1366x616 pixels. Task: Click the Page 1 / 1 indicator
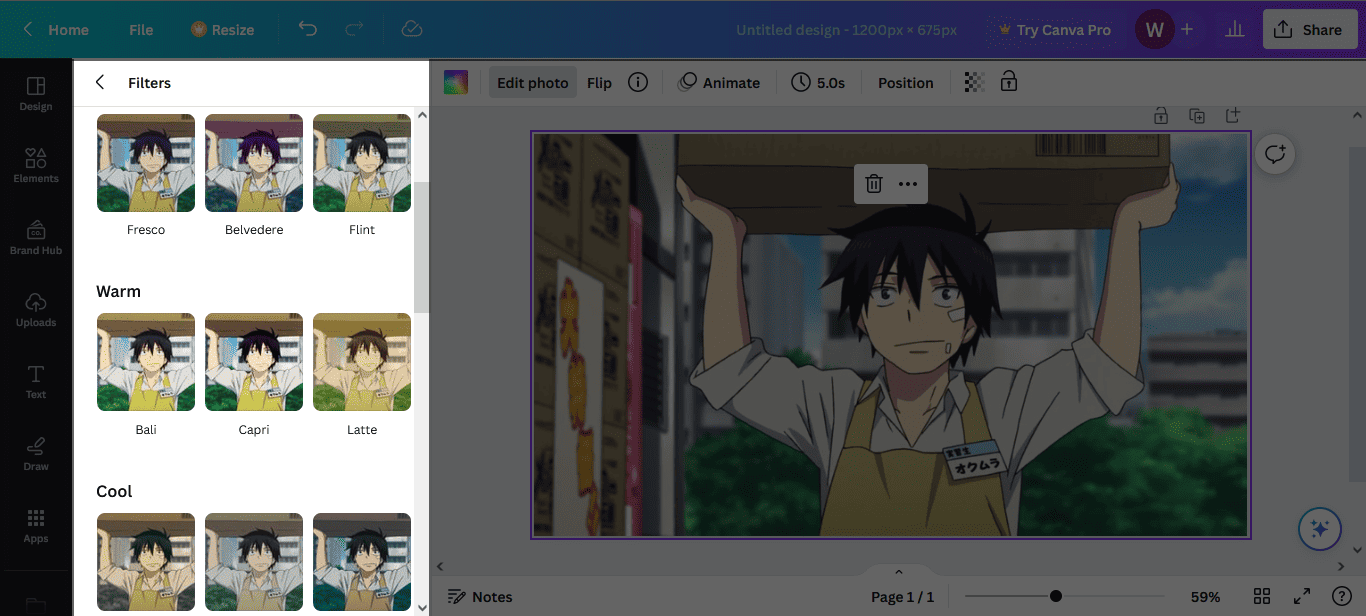click(x=902, y=597)
